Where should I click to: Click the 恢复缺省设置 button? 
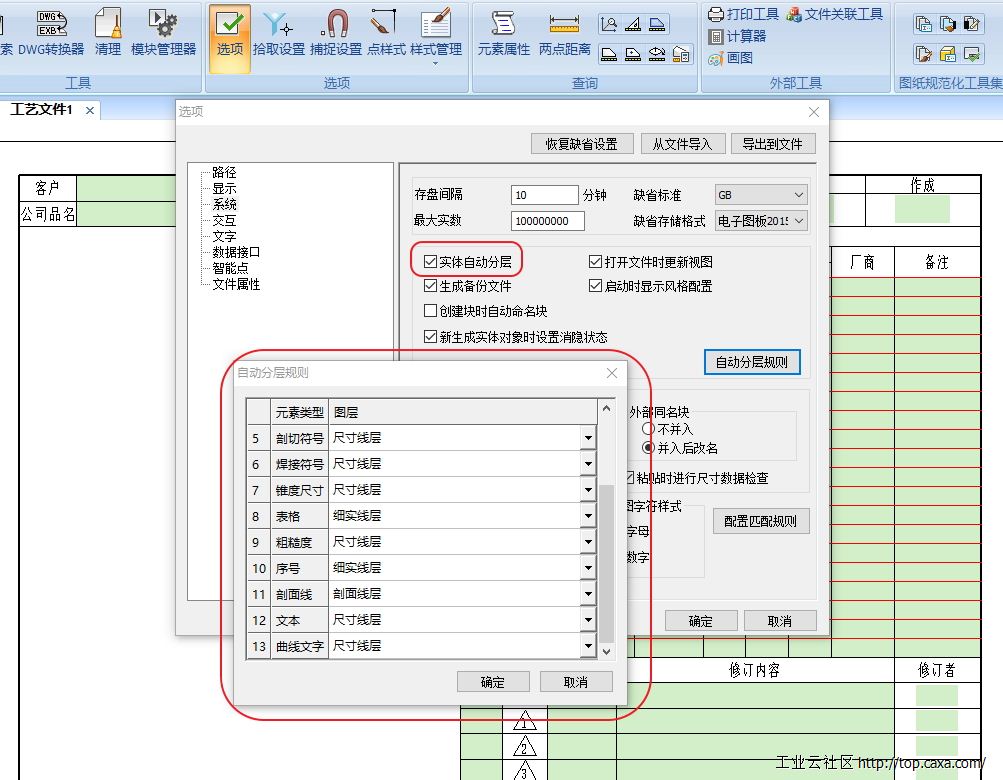581,144
